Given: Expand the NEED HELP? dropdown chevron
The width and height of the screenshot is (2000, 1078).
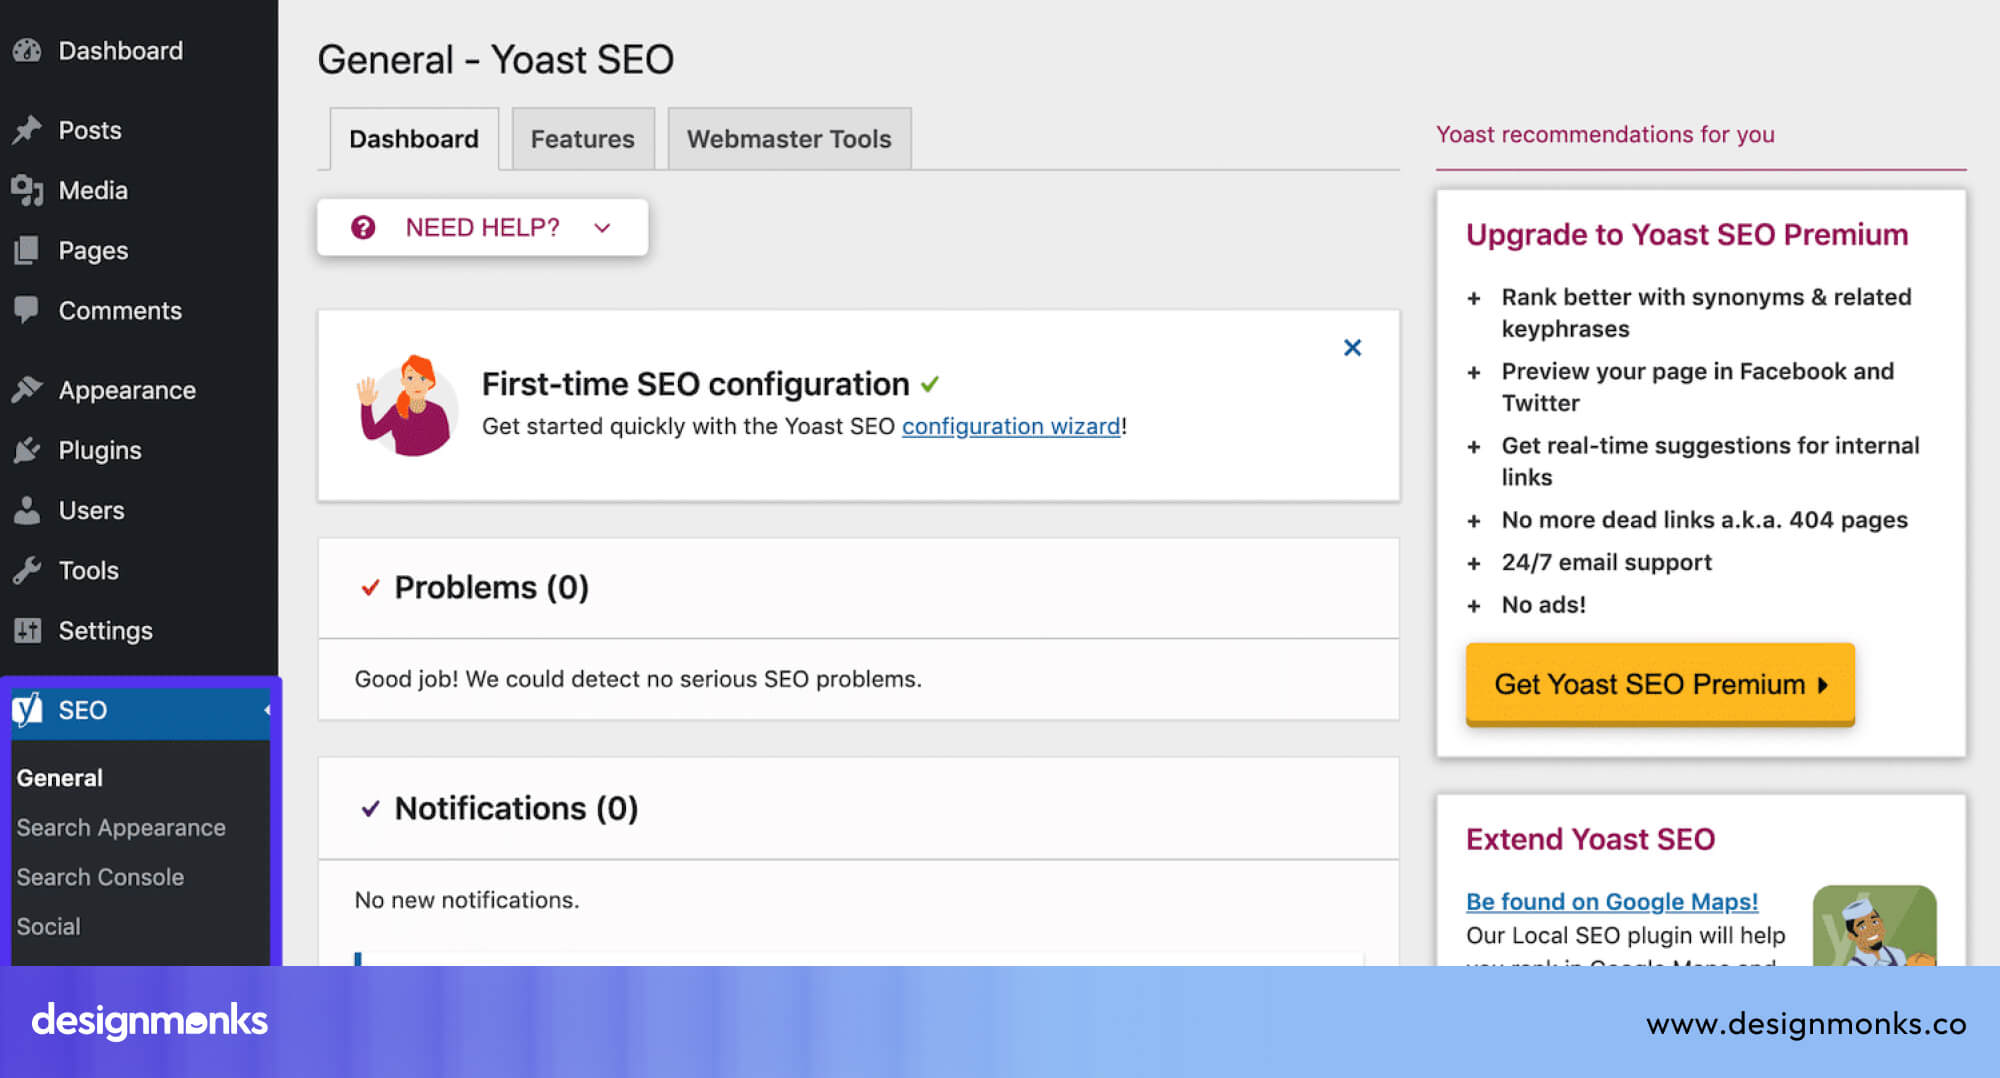Looking at the screenshot, I should coord(602,228).
